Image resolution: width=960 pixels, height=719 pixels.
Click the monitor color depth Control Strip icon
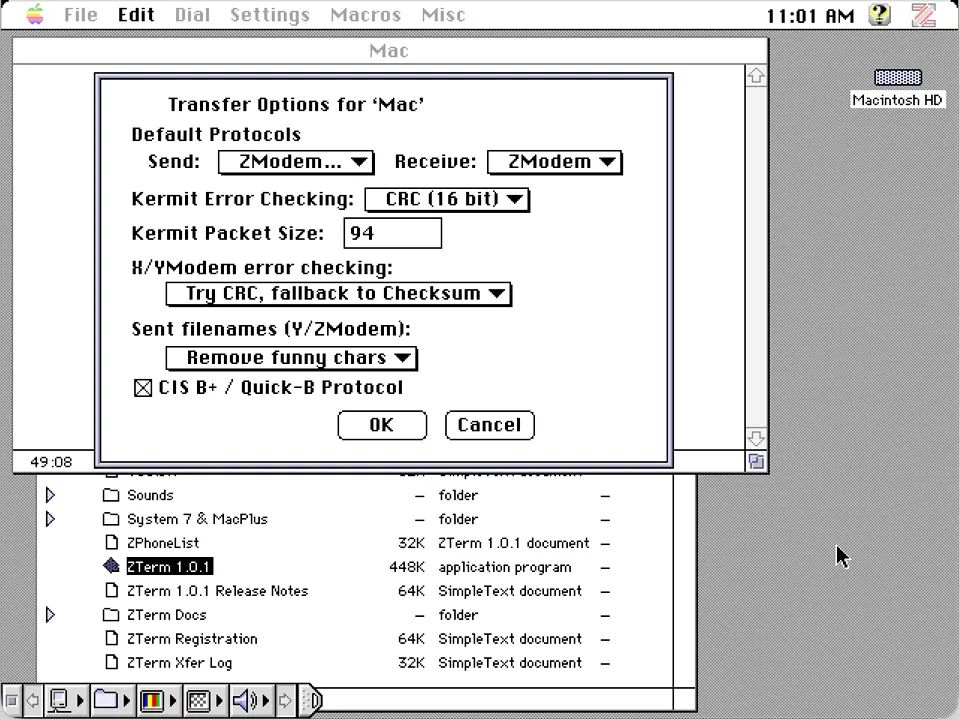tap(150, 700)
